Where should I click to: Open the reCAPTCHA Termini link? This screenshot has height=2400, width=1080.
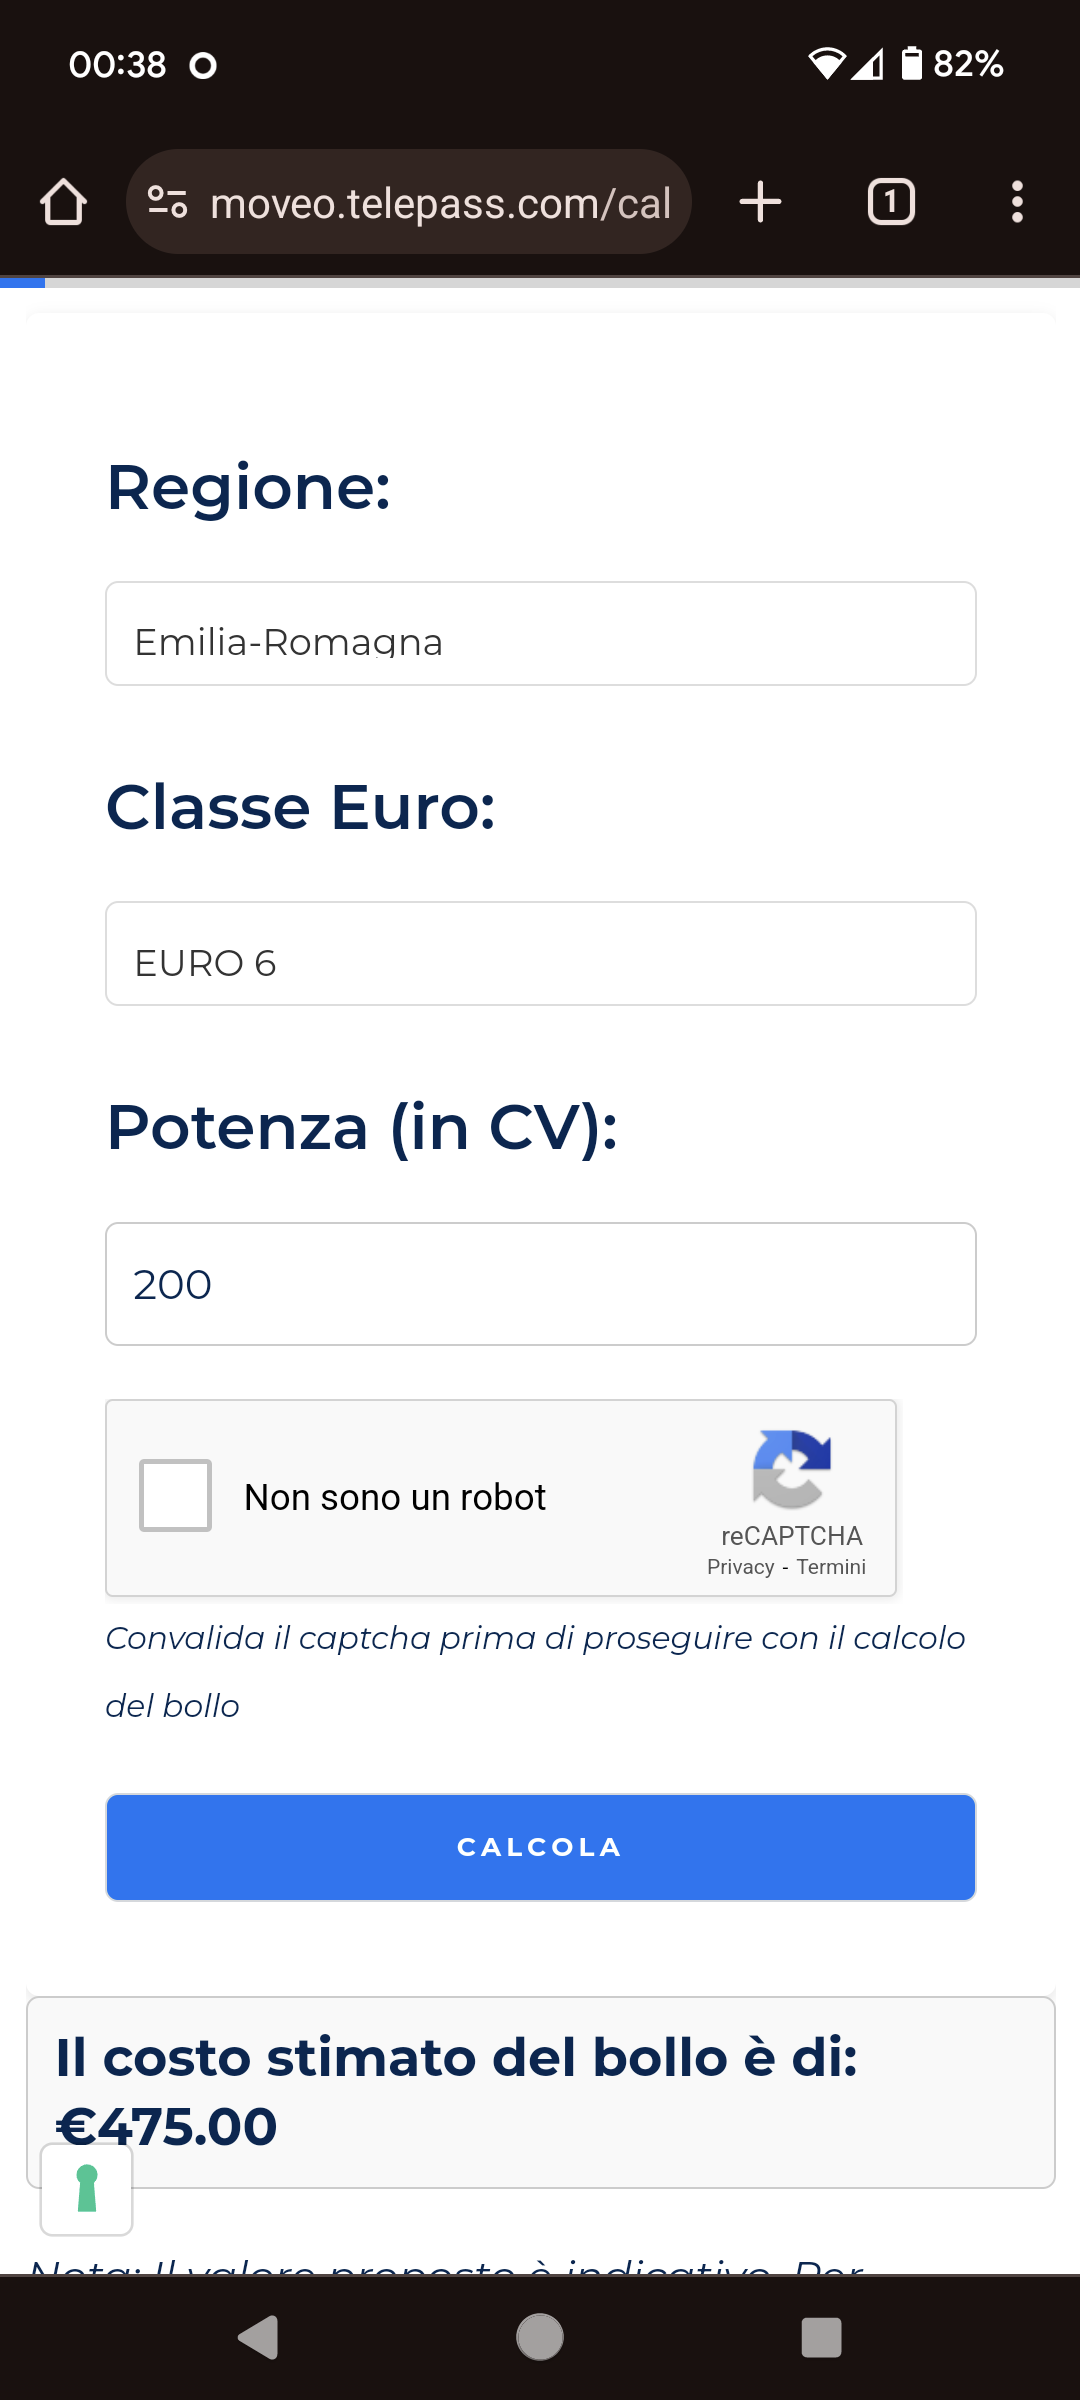[831, 1567]
